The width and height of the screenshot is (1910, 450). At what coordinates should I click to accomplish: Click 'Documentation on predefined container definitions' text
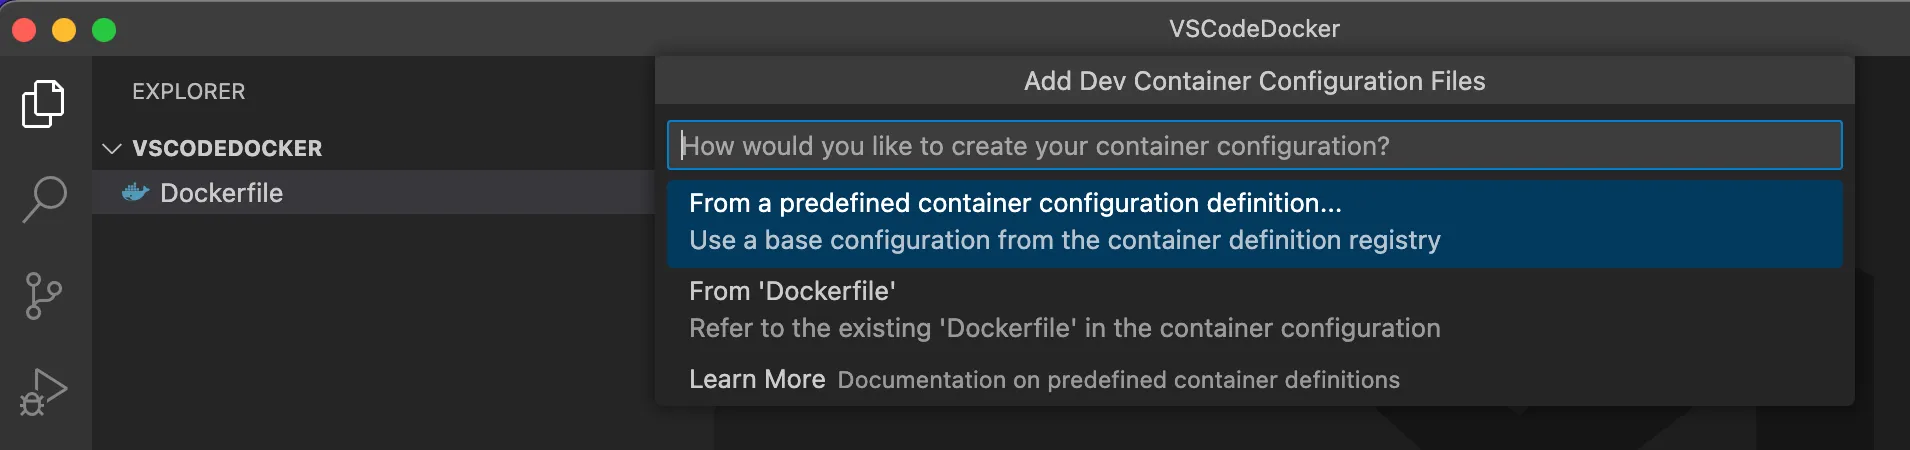(1118, 380)
